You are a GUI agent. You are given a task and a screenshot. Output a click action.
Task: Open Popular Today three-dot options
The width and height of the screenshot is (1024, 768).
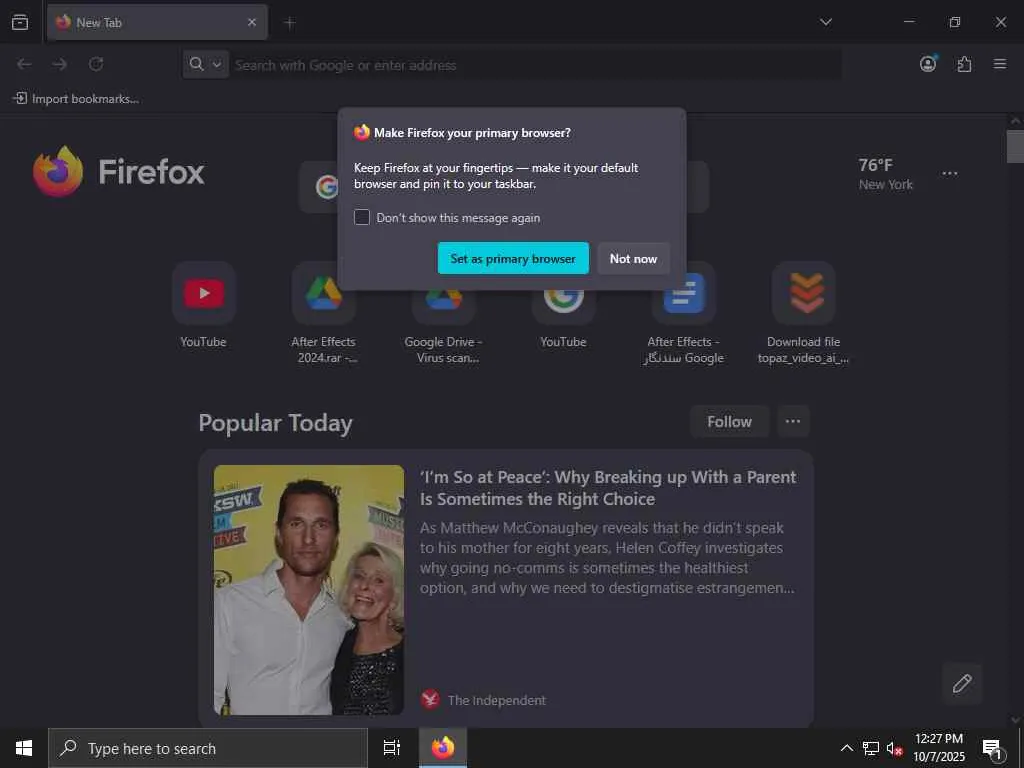793,421
